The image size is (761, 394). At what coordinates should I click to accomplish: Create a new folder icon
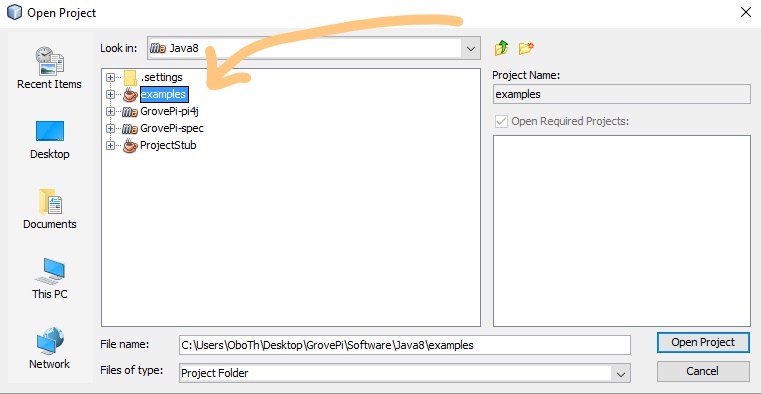(526, 48)
